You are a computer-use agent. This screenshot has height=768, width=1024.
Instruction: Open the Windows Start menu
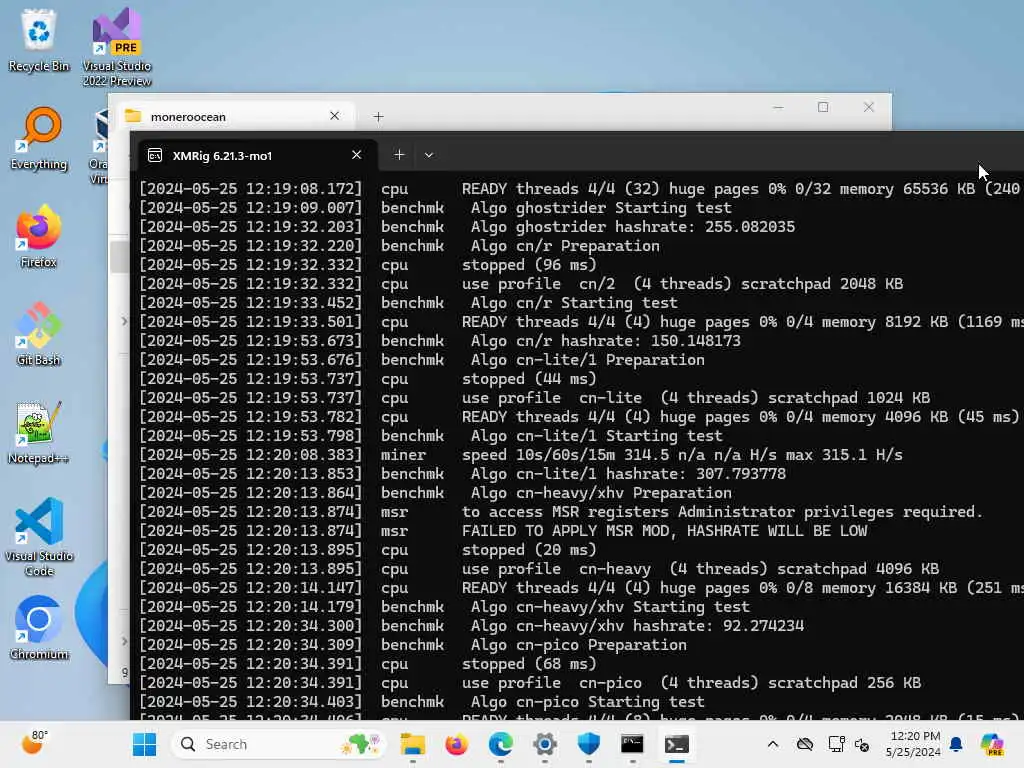coord(144,744)
